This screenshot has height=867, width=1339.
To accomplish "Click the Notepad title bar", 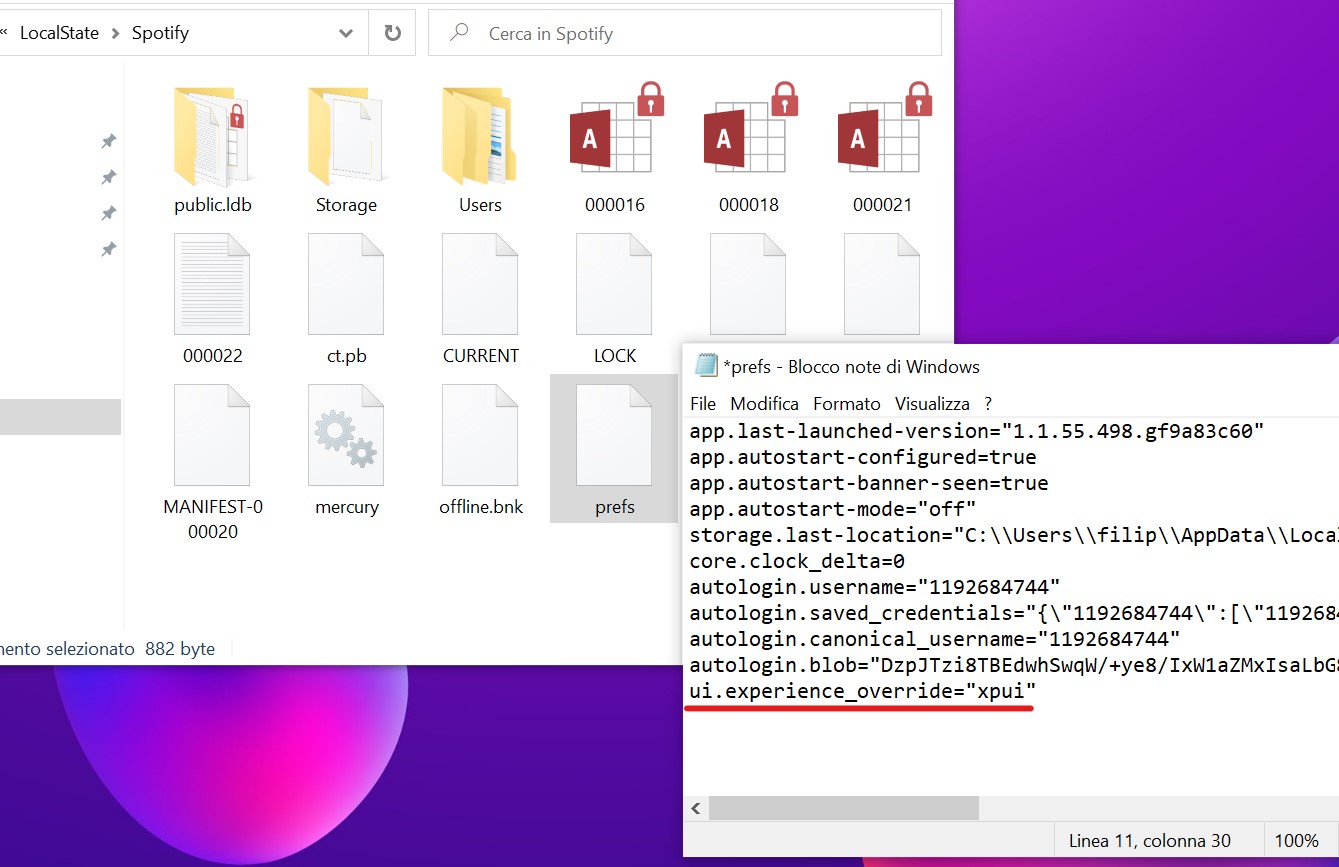I will pos(1010,366).
